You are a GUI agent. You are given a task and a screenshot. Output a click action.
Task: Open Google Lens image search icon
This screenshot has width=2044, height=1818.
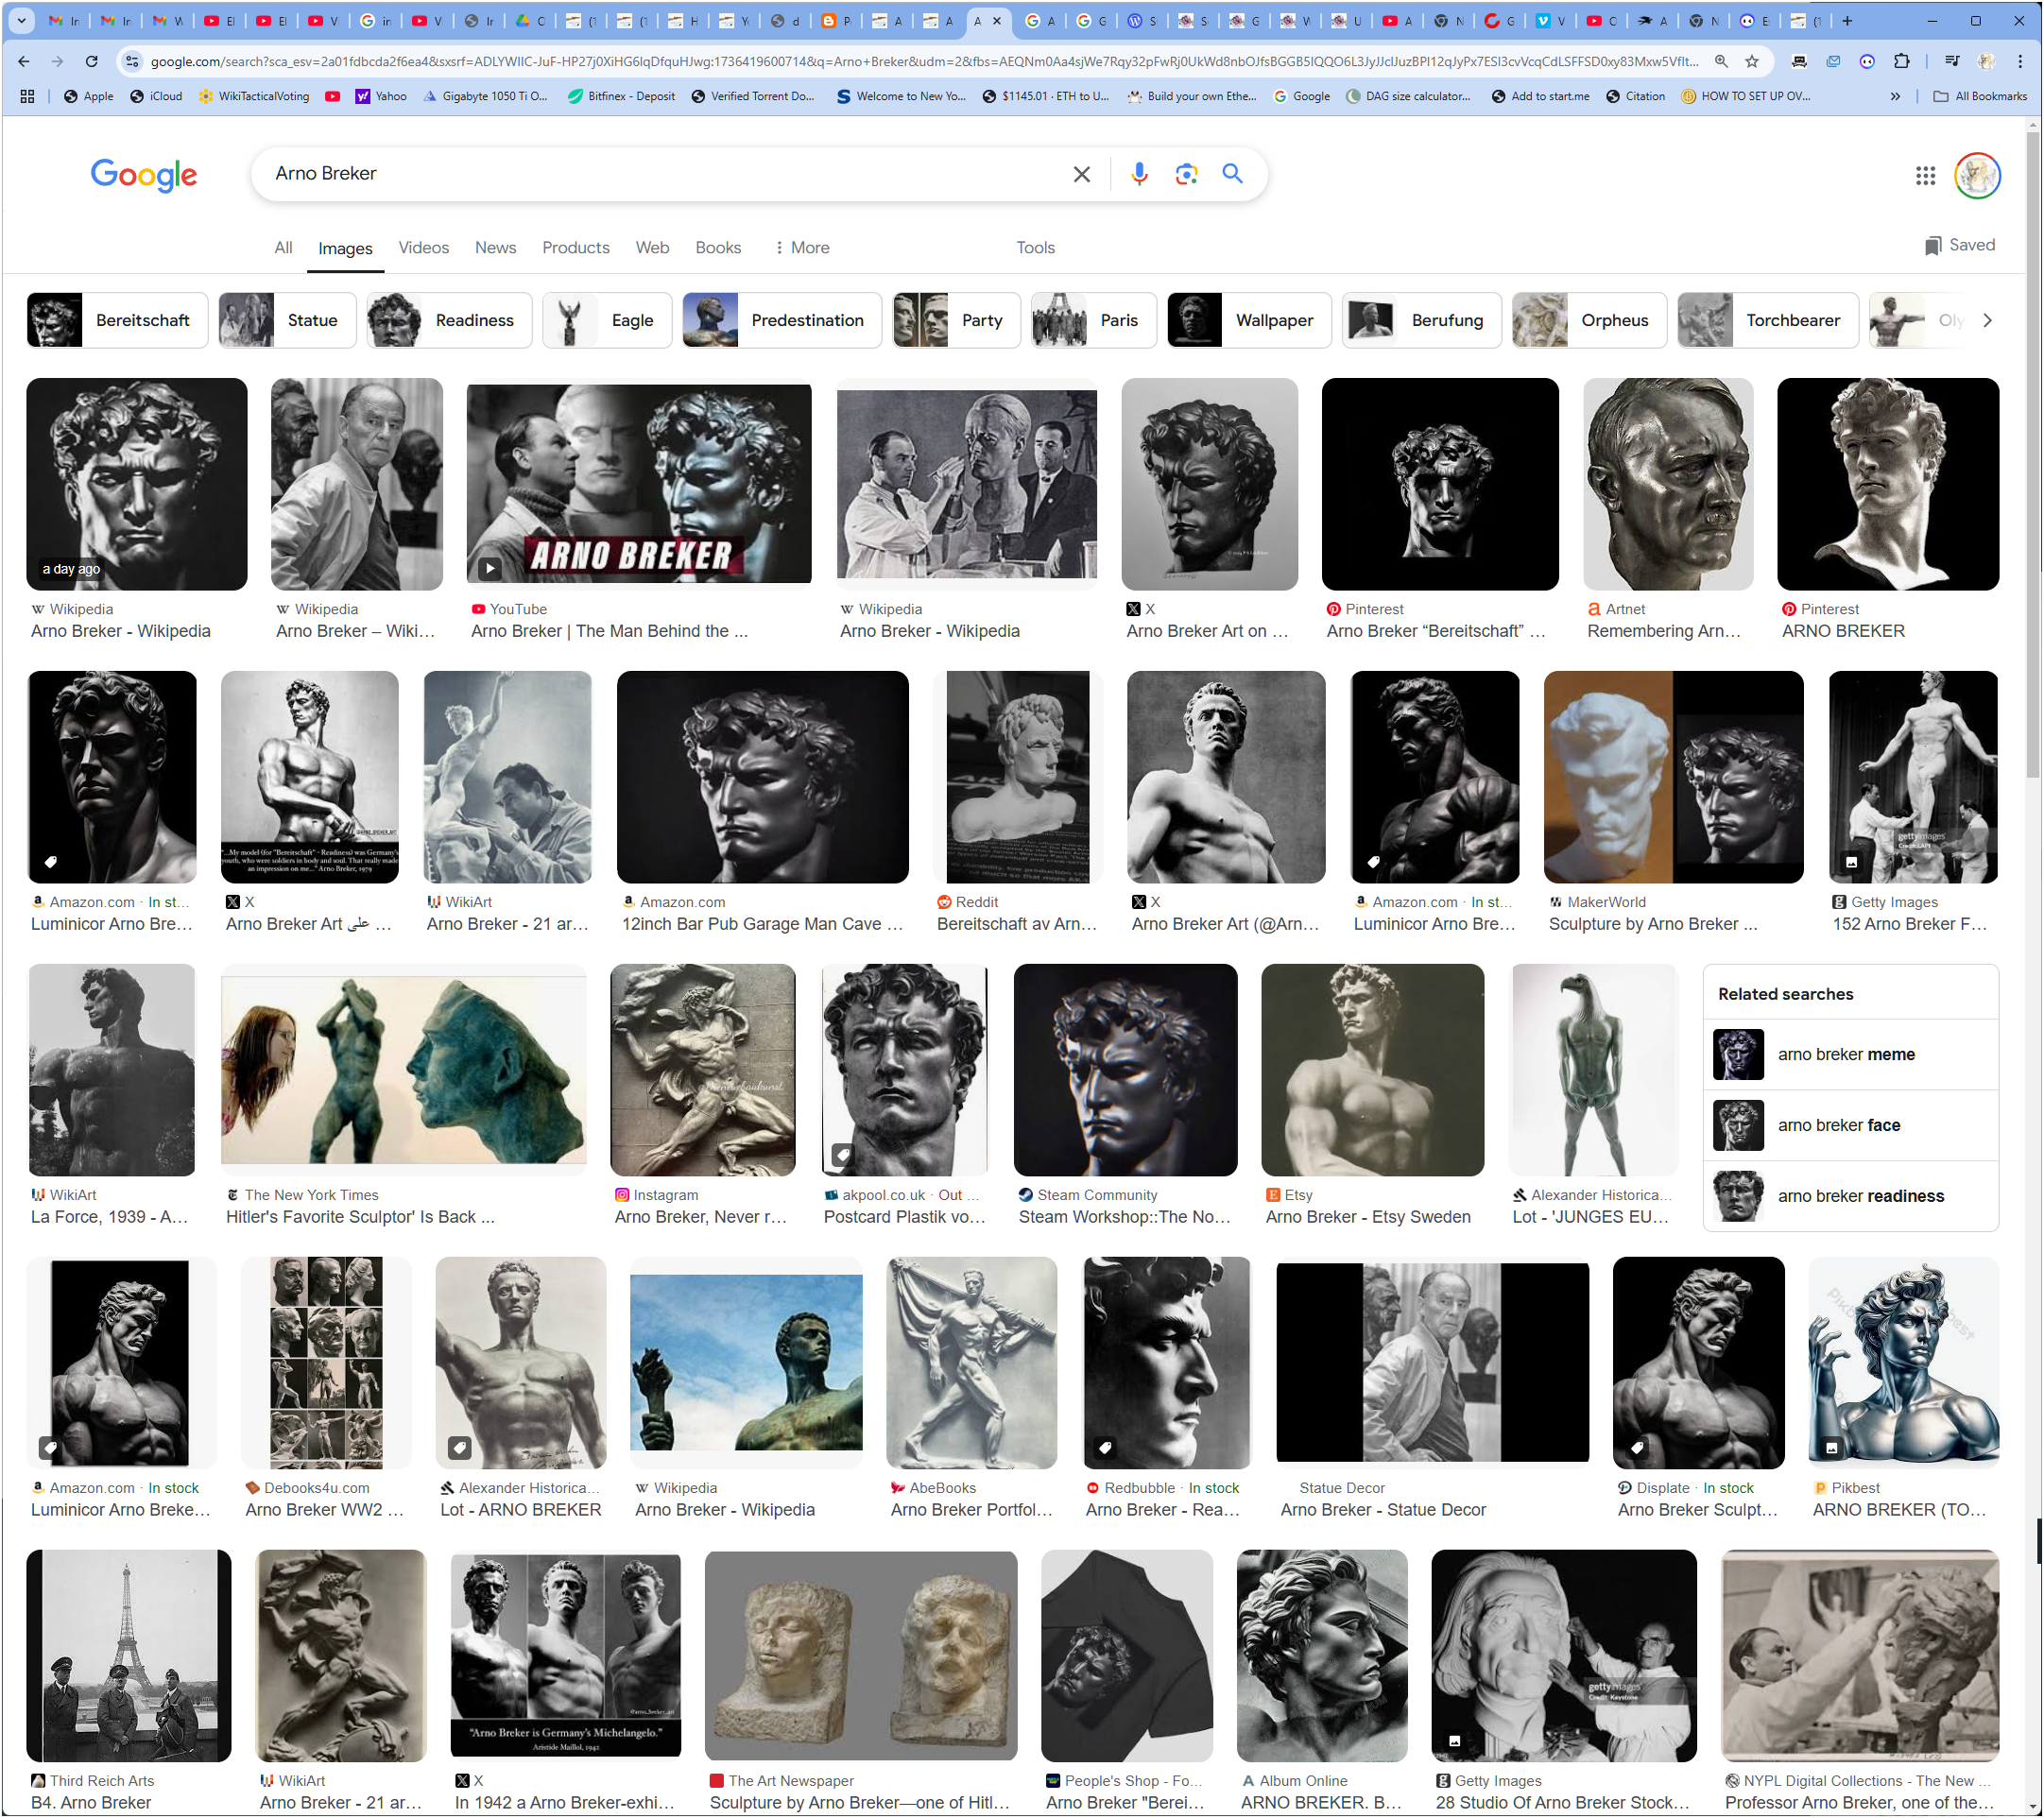click(1186, 174)
